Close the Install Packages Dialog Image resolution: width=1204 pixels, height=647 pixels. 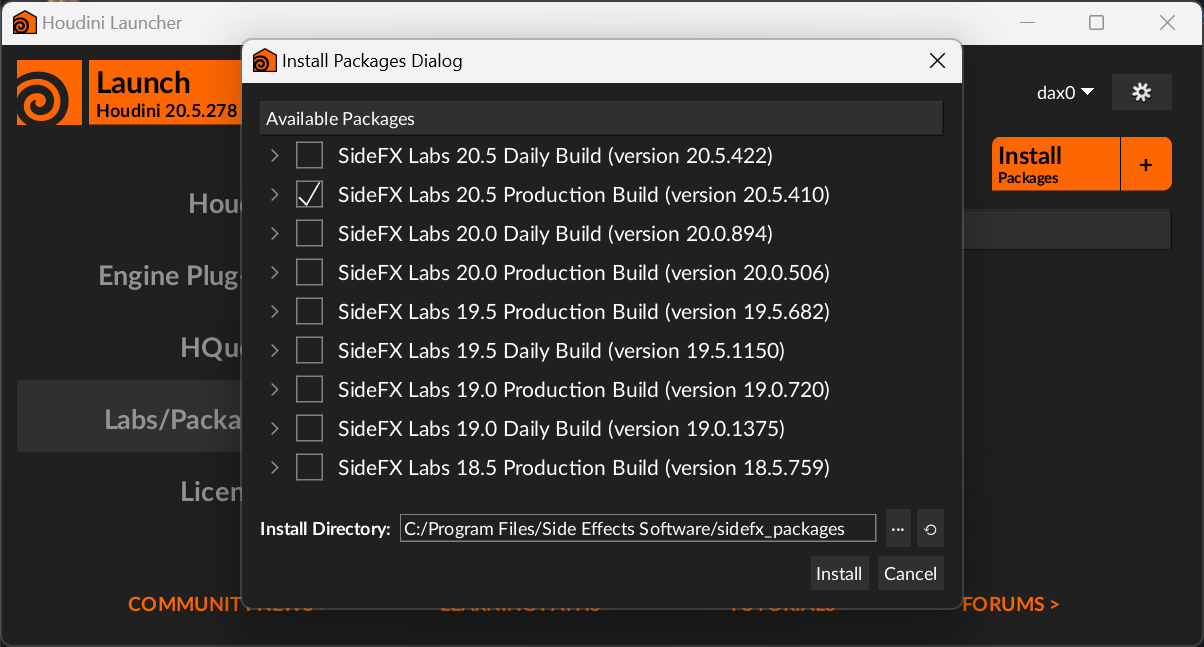click(937, 61)
